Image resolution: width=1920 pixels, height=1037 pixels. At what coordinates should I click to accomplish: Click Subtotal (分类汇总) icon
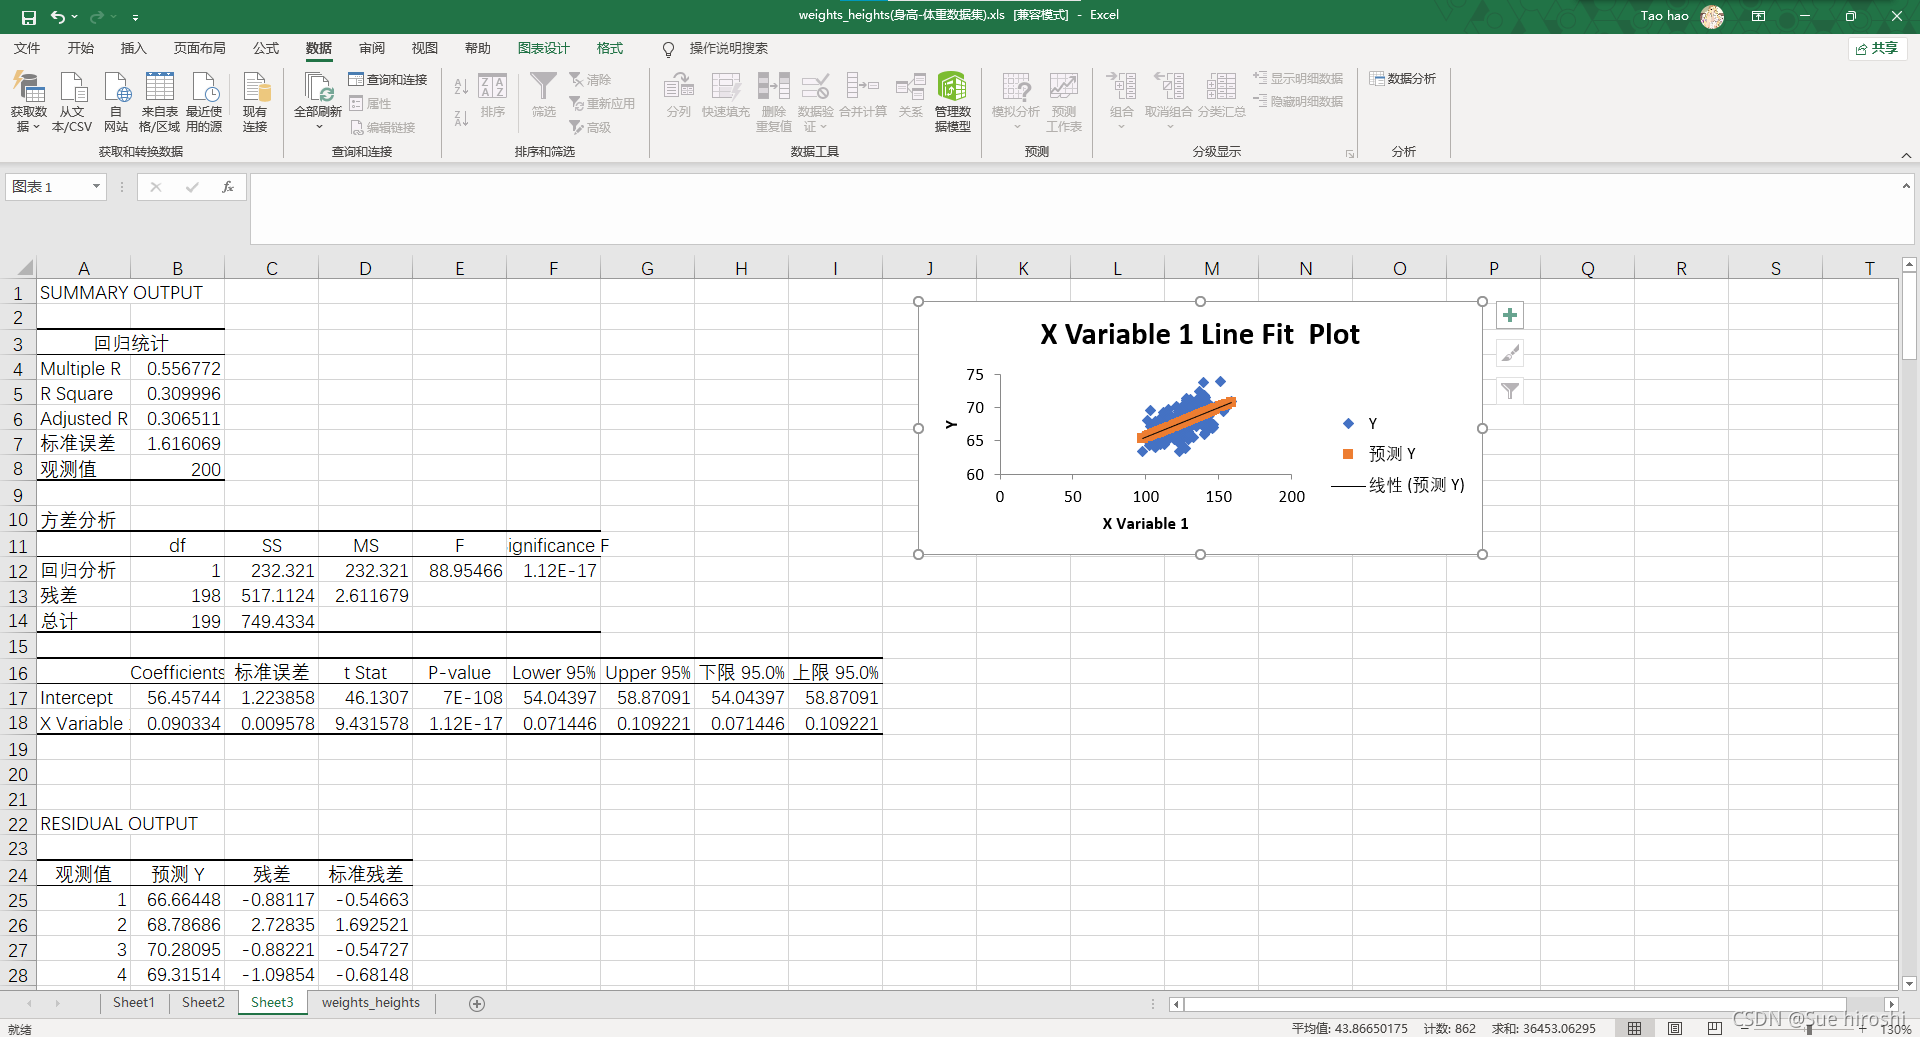click(x=1221, y=96)
